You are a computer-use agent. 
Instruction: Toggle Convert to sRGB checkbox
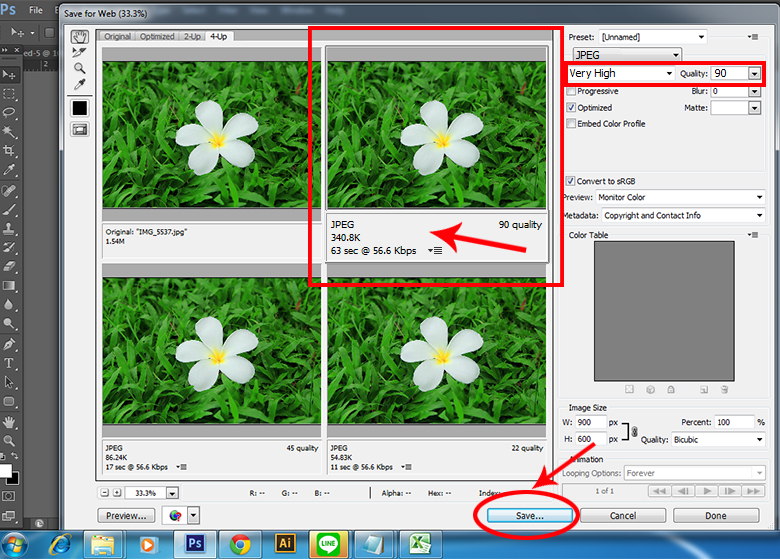[571, 181]
